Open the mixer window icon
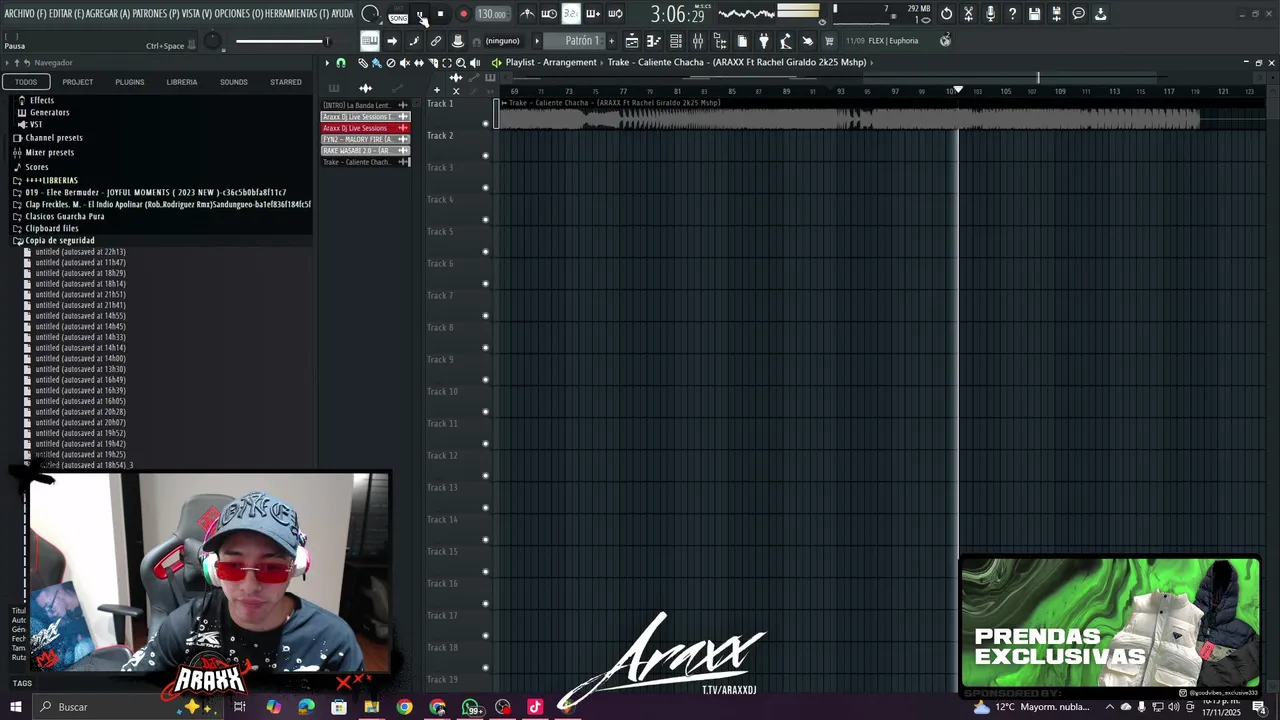Image resolution: width=1280 pixels, height=720 pixels. click(698, 41)
